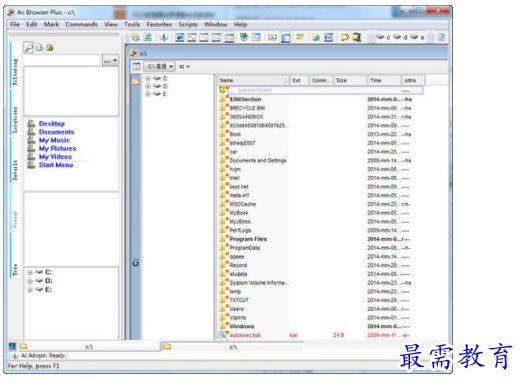The image size is (521, 388).
Task: Switch to drive c via toolbar drive icon
Action: click(x=383, y=37)
